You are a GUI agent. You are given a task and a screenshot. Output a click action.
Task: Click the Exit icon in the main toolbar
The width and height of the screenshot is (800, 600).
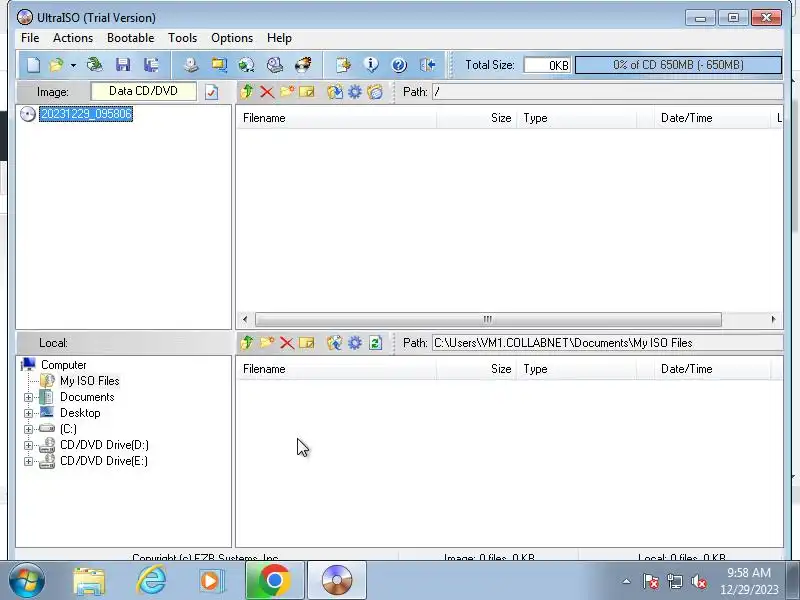[428, 65]
